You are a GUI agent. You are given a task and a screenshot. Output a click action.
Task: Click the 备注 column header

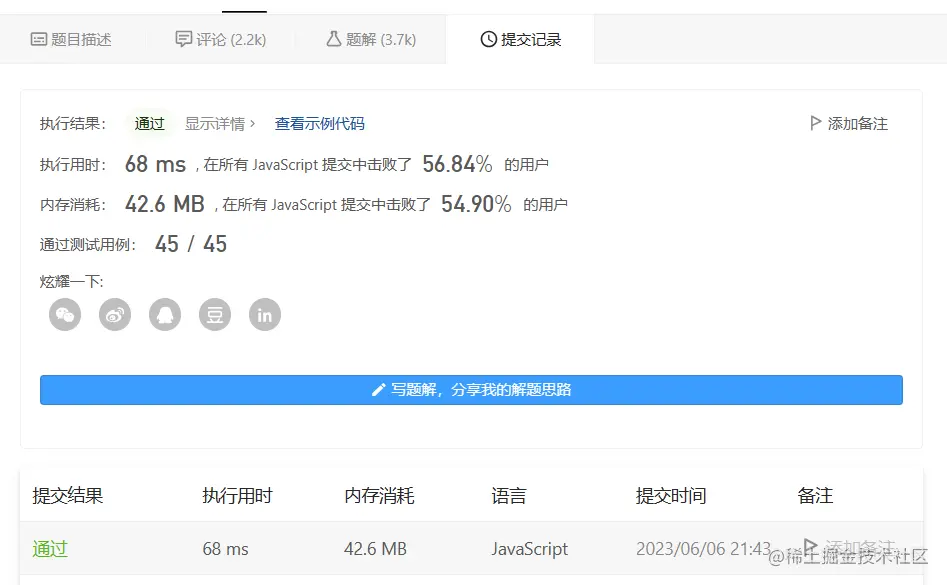coord(815,496)
